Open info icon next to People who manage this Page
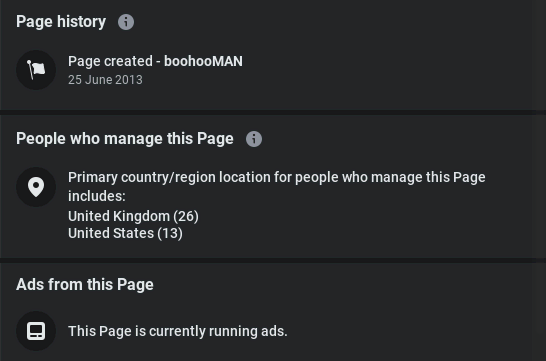The height and width of the screenshot is (361, 546). tap(254, 139)
